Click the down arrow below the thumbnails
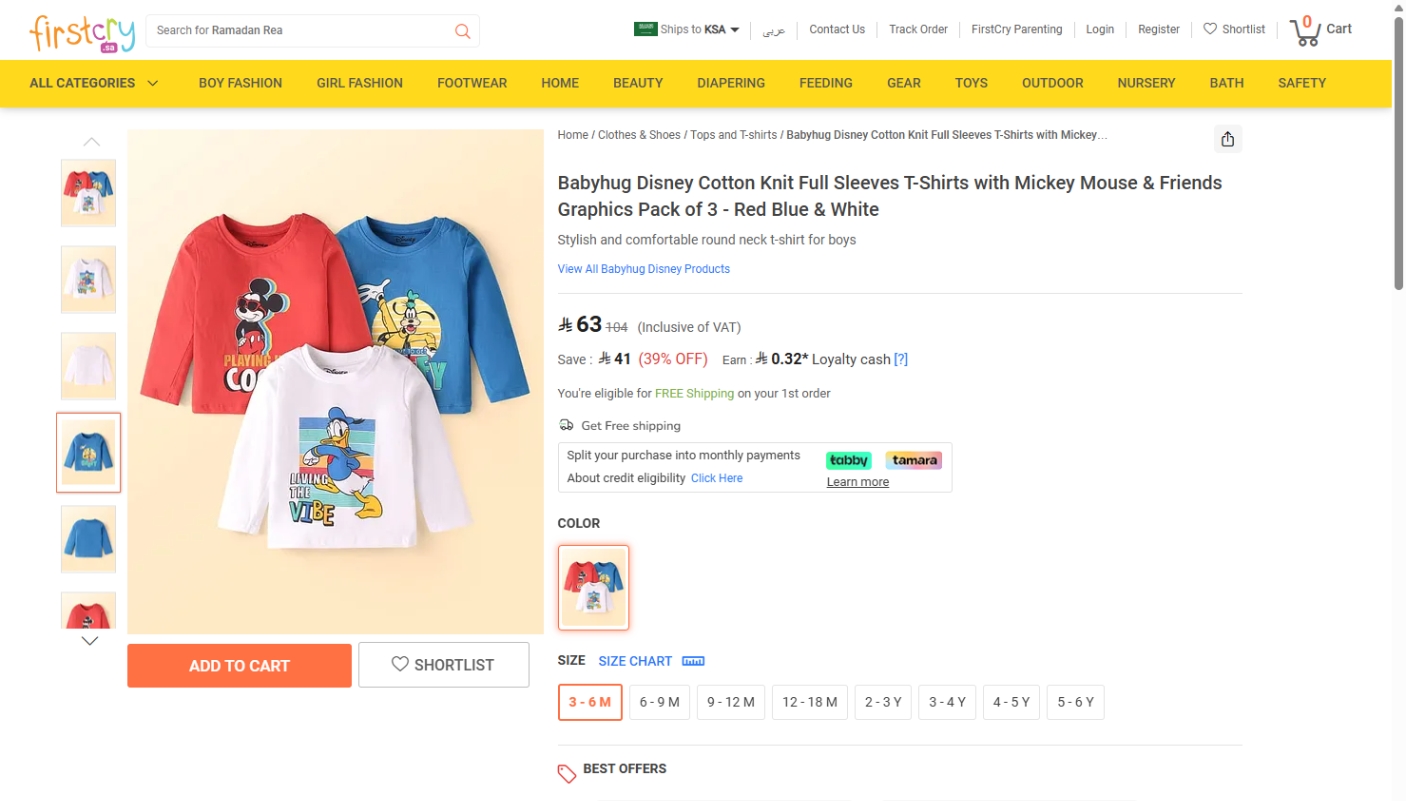This screenshot has width=1406, height=801. [x=89, y=640]
